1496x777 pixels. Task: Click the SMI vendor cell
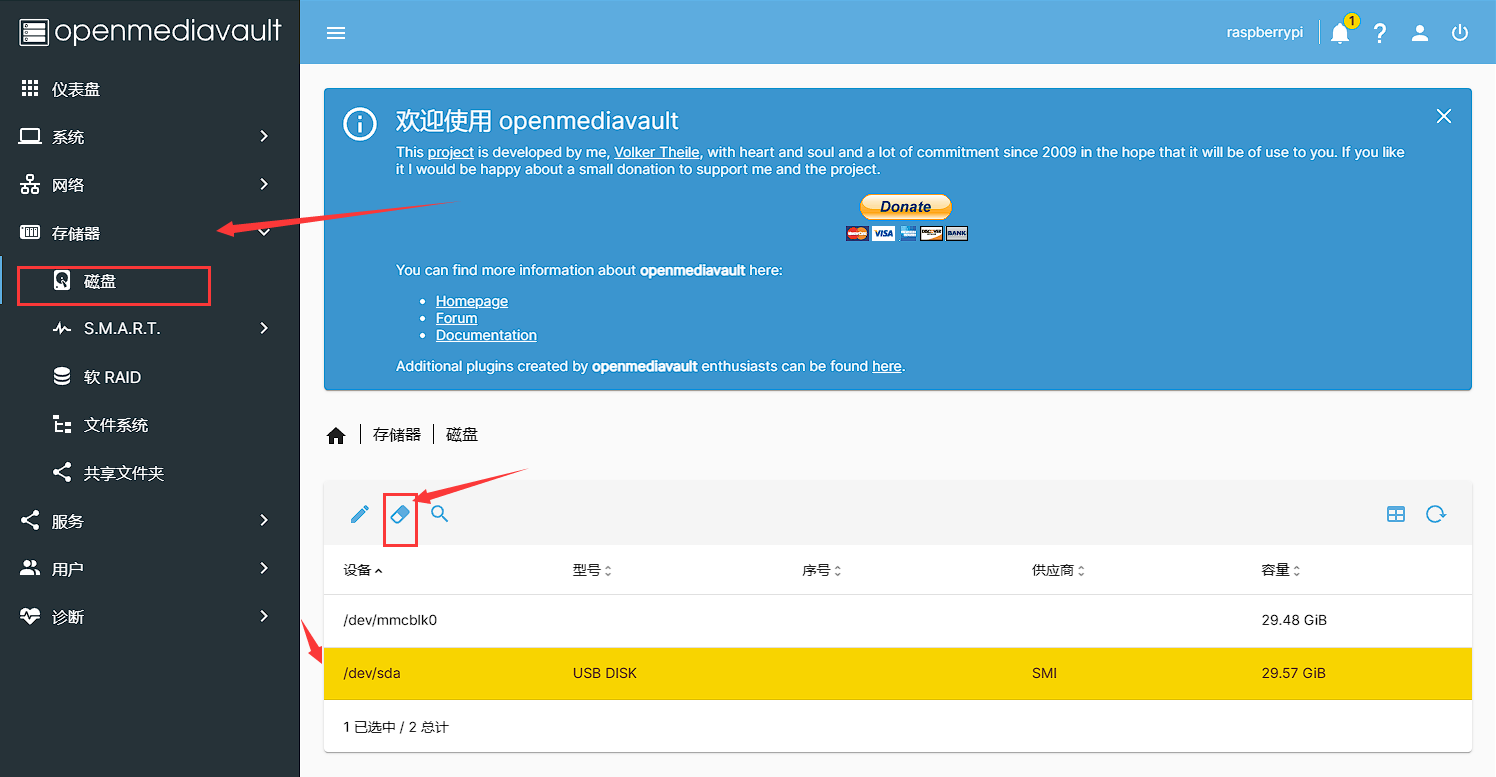[1044, 673]
